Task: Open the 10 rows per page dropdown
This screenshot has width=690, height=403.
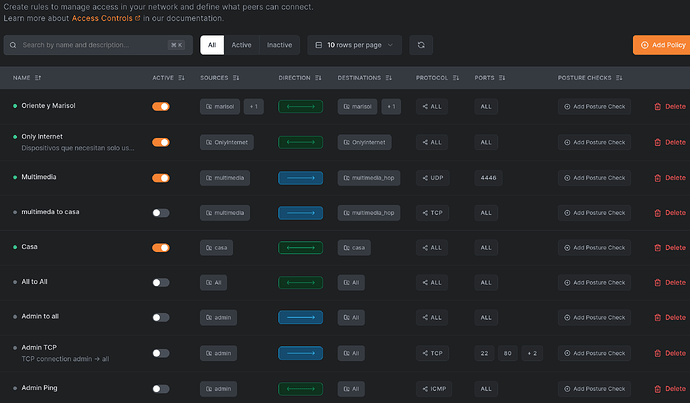Action: (x=354, y=45)
